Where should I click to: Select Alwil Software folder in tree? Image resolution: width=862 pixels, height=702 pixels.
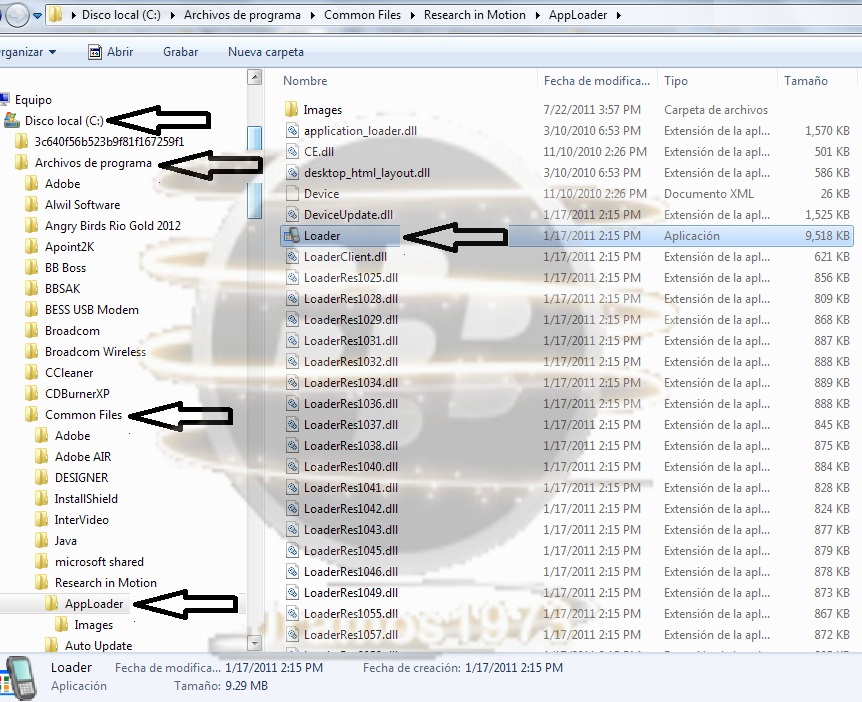(82, 204)
